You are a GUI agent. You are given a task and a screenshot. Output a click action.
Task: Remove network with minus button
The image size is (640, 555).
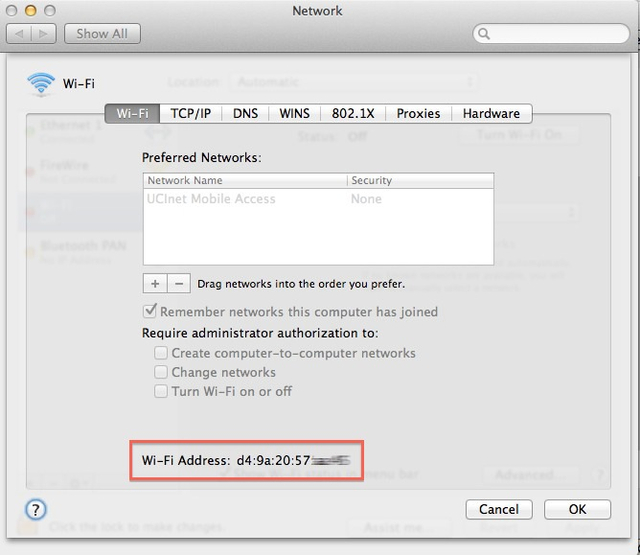click(179, 283)
